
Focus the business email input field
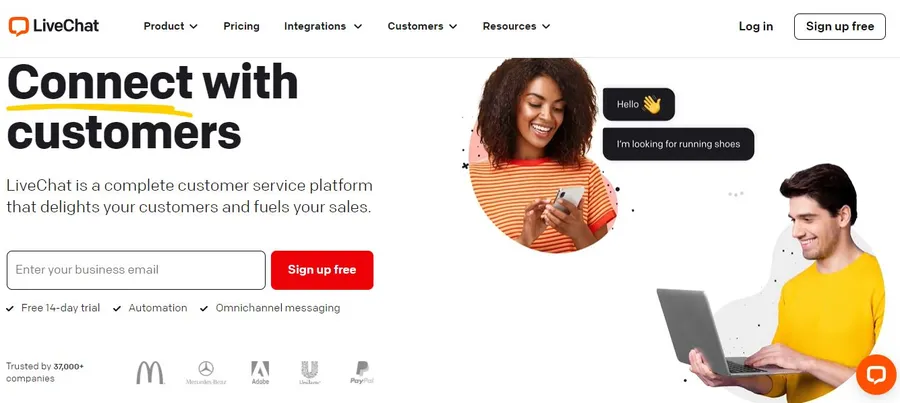click(x=136, y=270)
